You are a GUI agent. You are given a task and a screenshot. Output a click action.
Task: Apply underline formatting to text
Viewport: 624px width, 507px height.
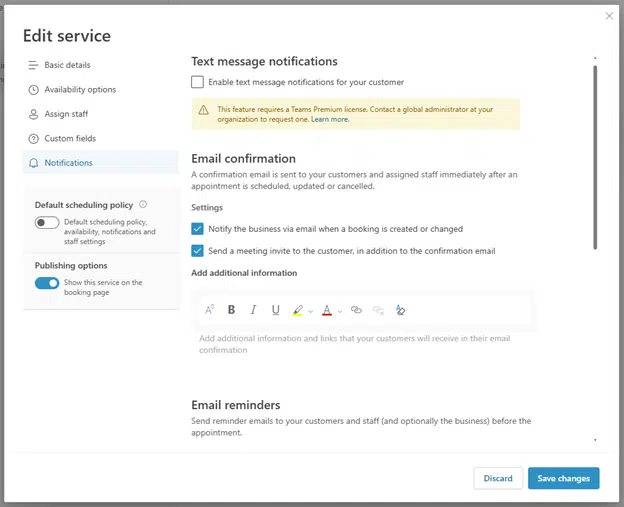coord(275,310)
